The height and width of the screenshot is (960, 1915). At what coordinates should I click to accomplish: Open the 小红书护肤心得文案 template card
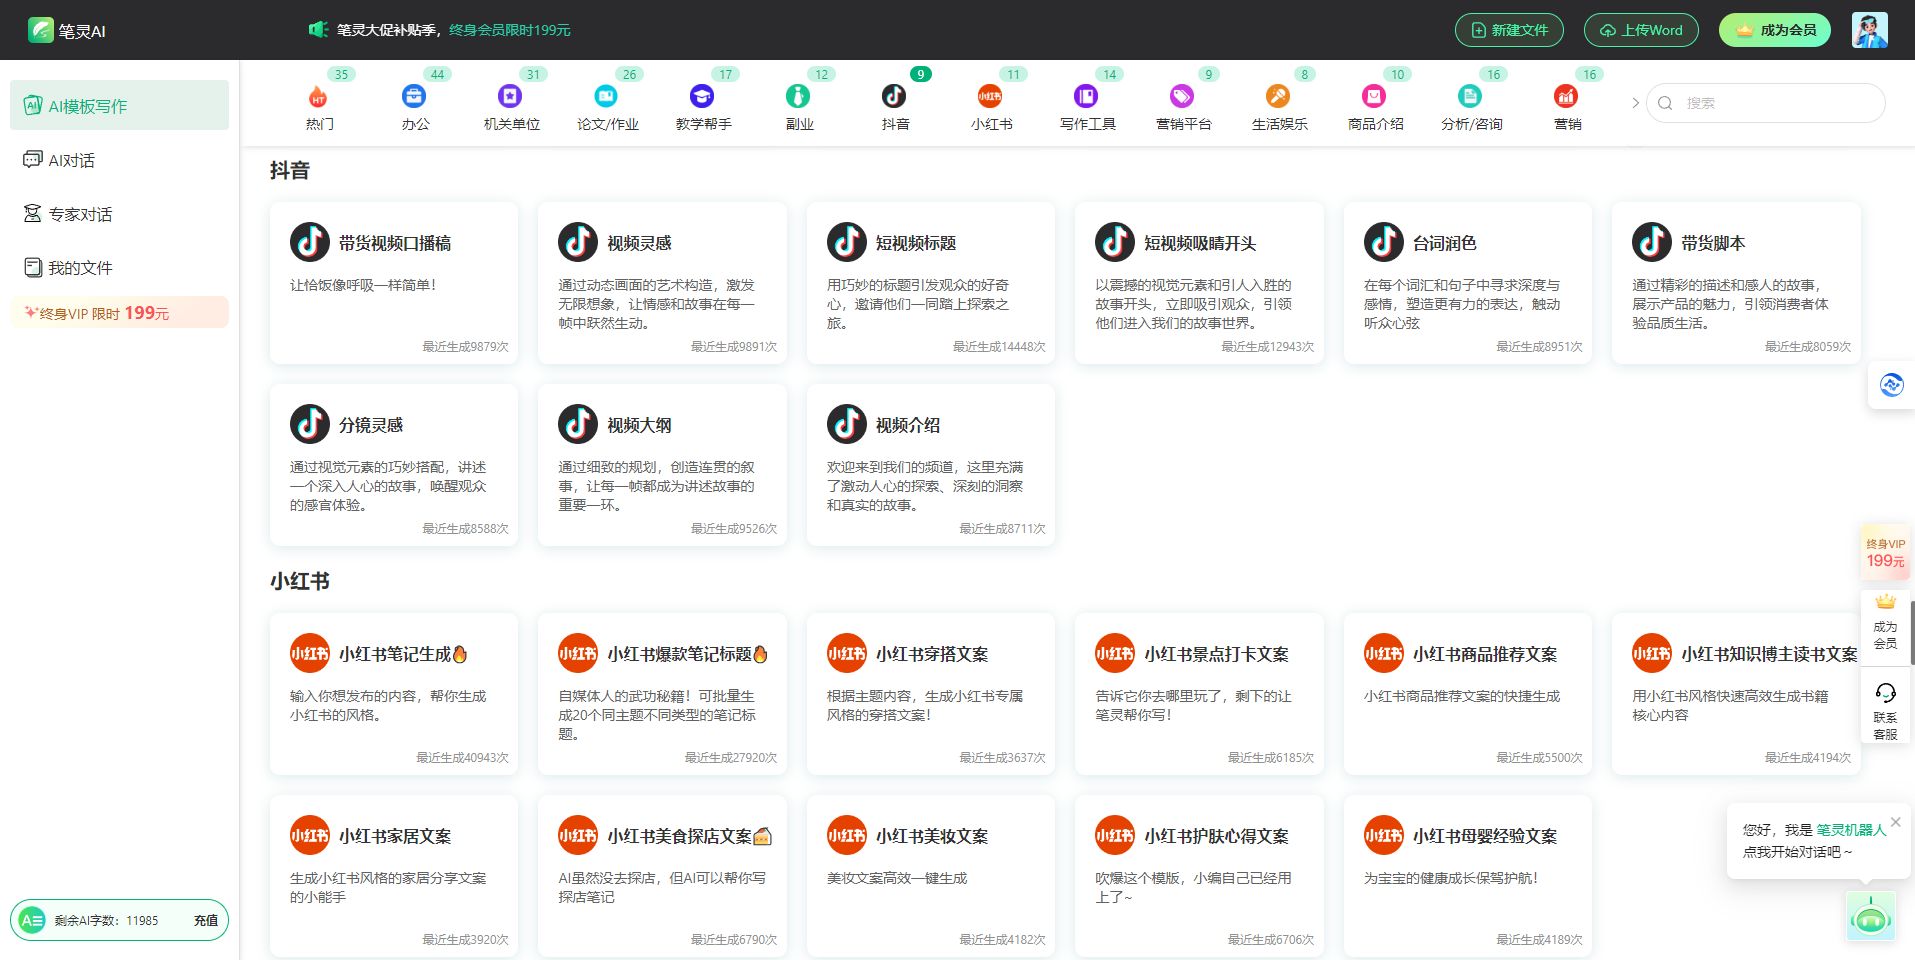pos(1199,875)
